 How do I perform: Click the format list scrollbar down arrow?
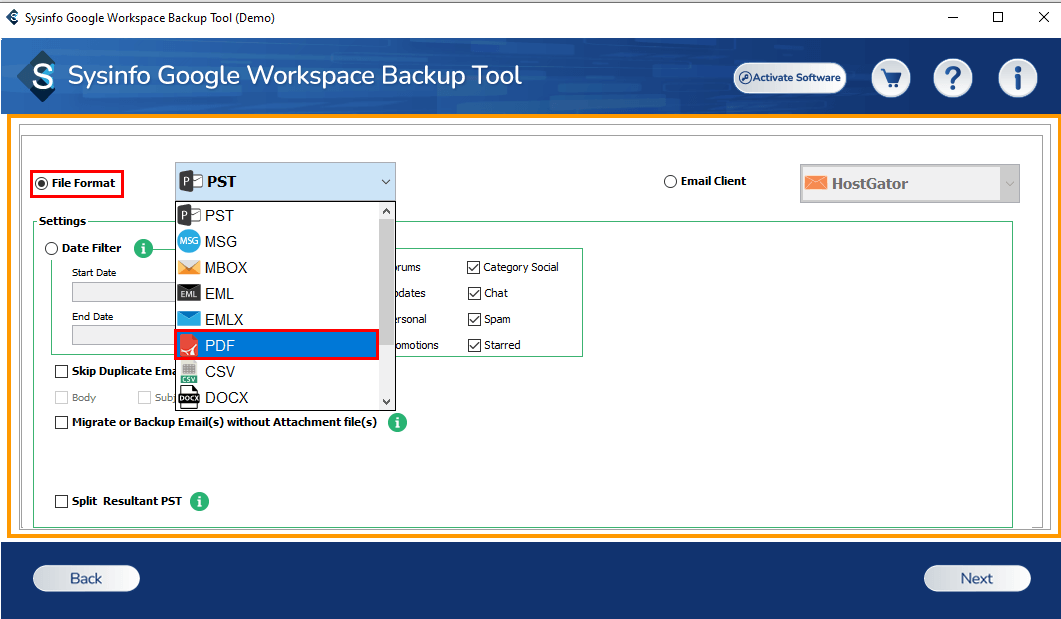[x=388, y=401]
